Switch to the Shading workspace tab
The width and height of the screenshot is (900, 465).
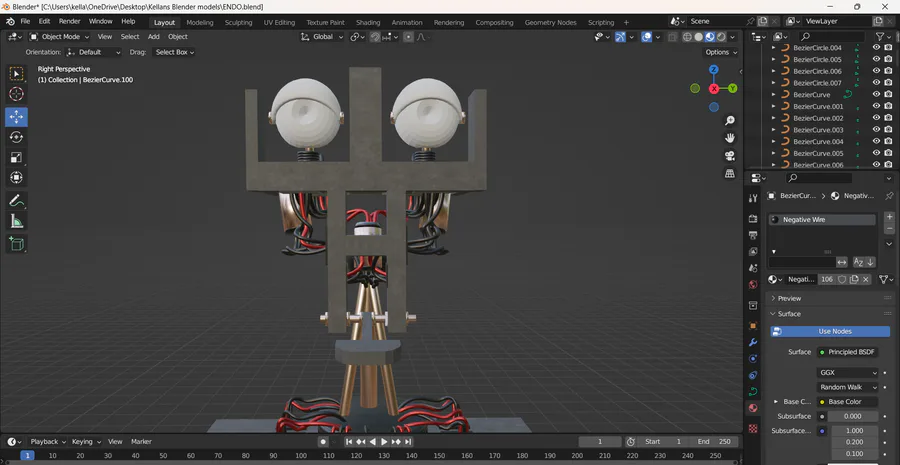pos(368,22)
